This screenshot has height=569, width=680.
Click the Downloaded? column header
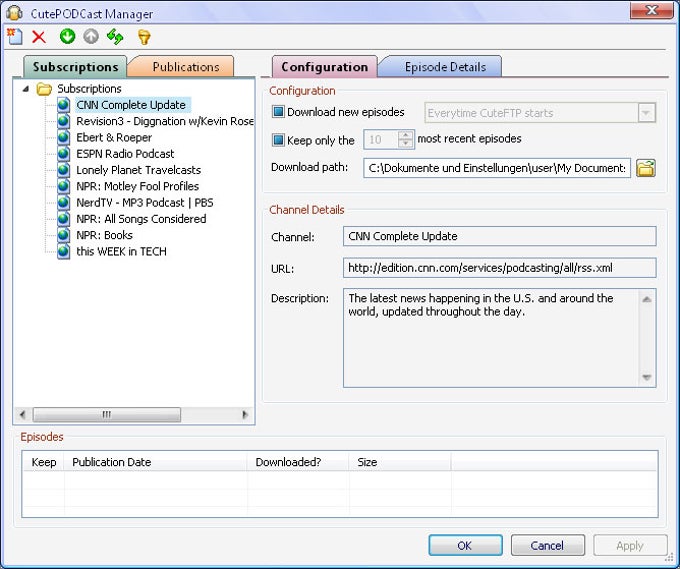pos(298,462)
